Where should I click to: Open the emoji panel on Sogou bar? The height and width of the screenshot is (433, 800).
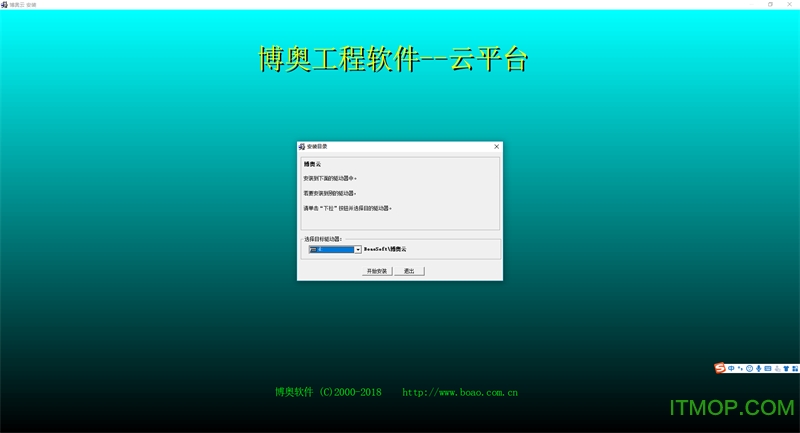pyautogui.click(x=749, y=368)
